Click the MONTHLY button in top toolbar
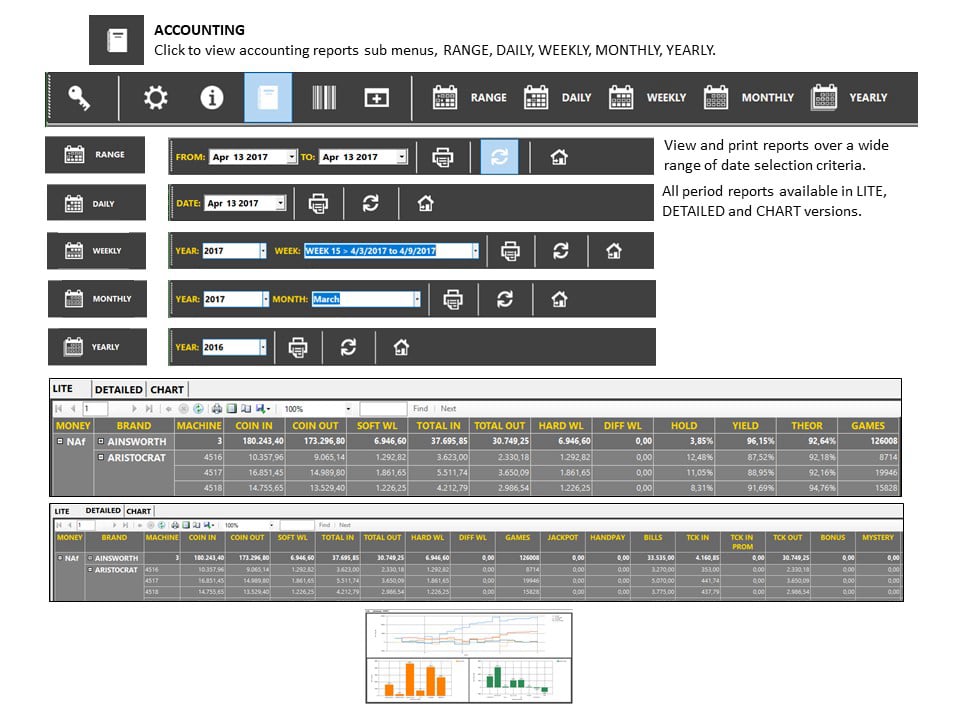The image size is (960, 720). click(749, 97)
